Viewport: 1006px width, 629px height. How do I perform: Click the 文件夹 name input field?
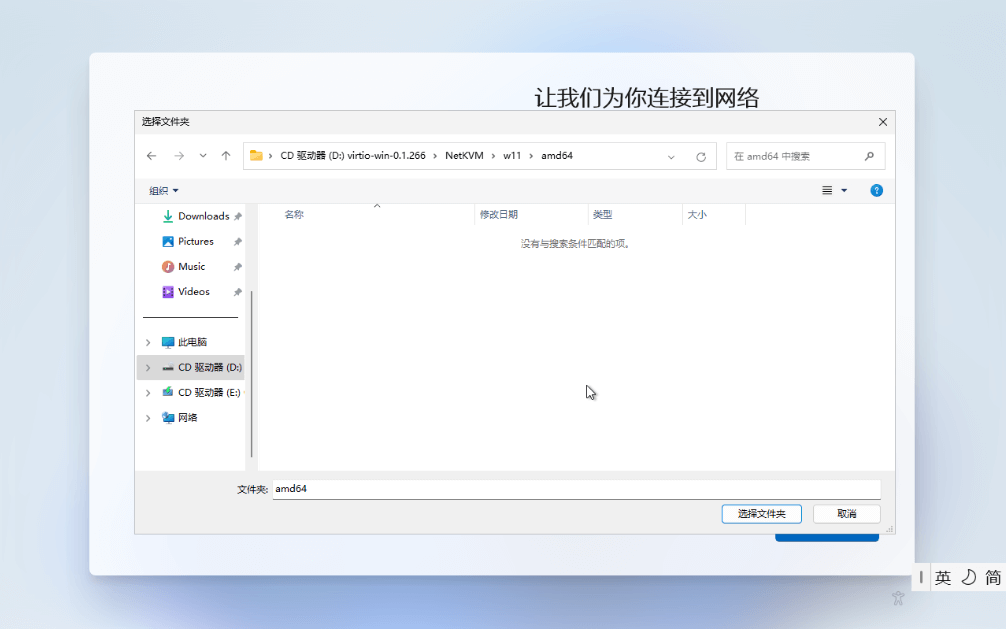point(576,489)
